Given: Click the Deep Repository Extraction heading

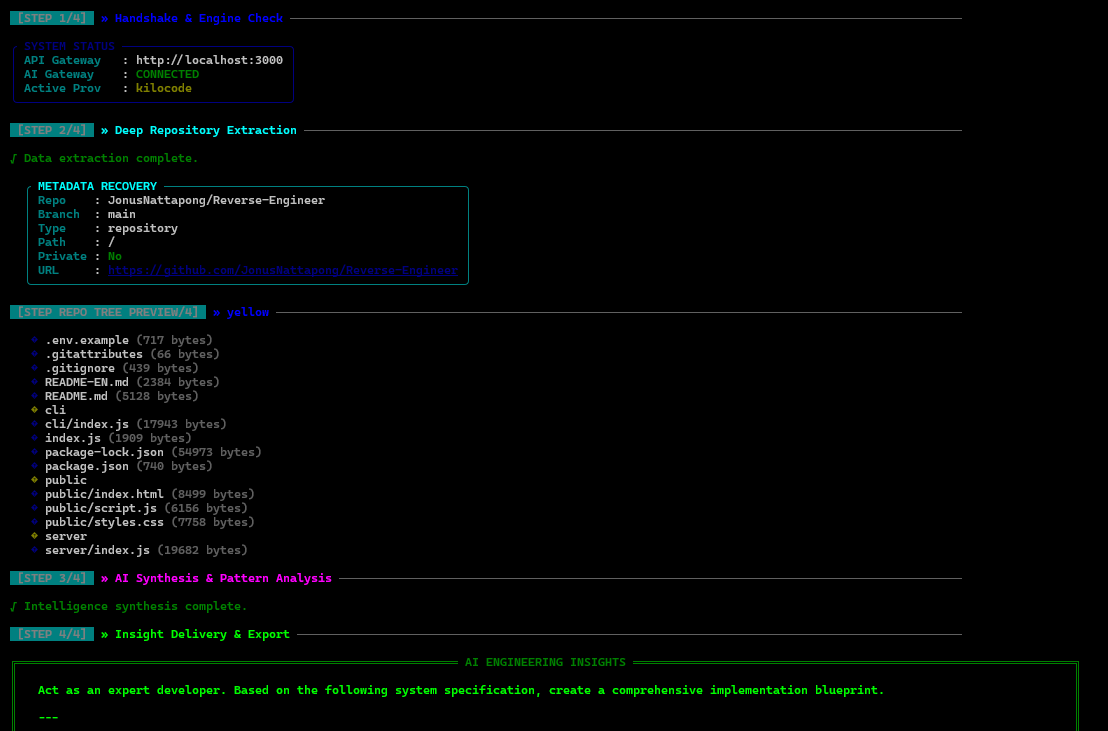Looking at the screenshot, I should pyautogui.click(x=206, y=130).
